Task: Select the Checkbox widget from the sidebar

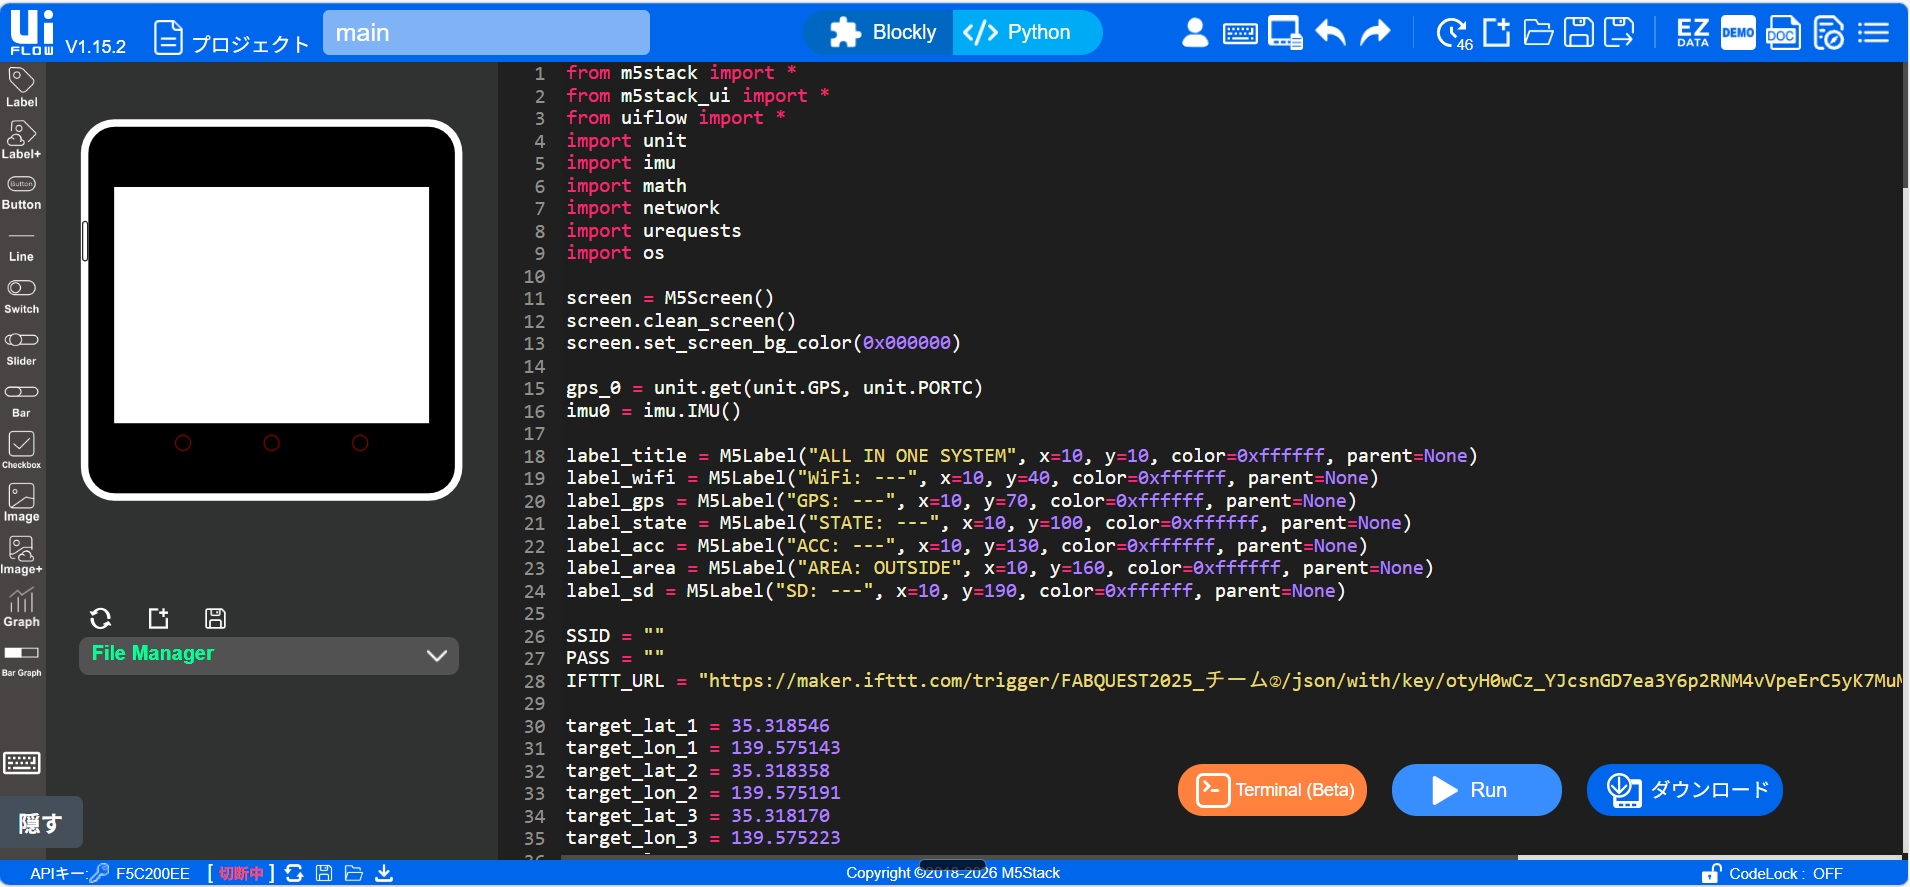Action: point(21,451)
